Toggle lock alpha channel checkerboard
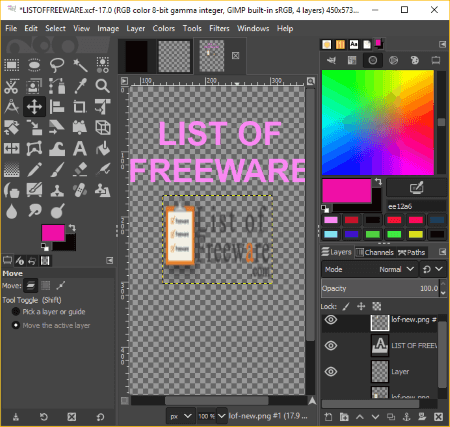The height and width of the screenshot is (427, 450). click(x=377, y=306)
